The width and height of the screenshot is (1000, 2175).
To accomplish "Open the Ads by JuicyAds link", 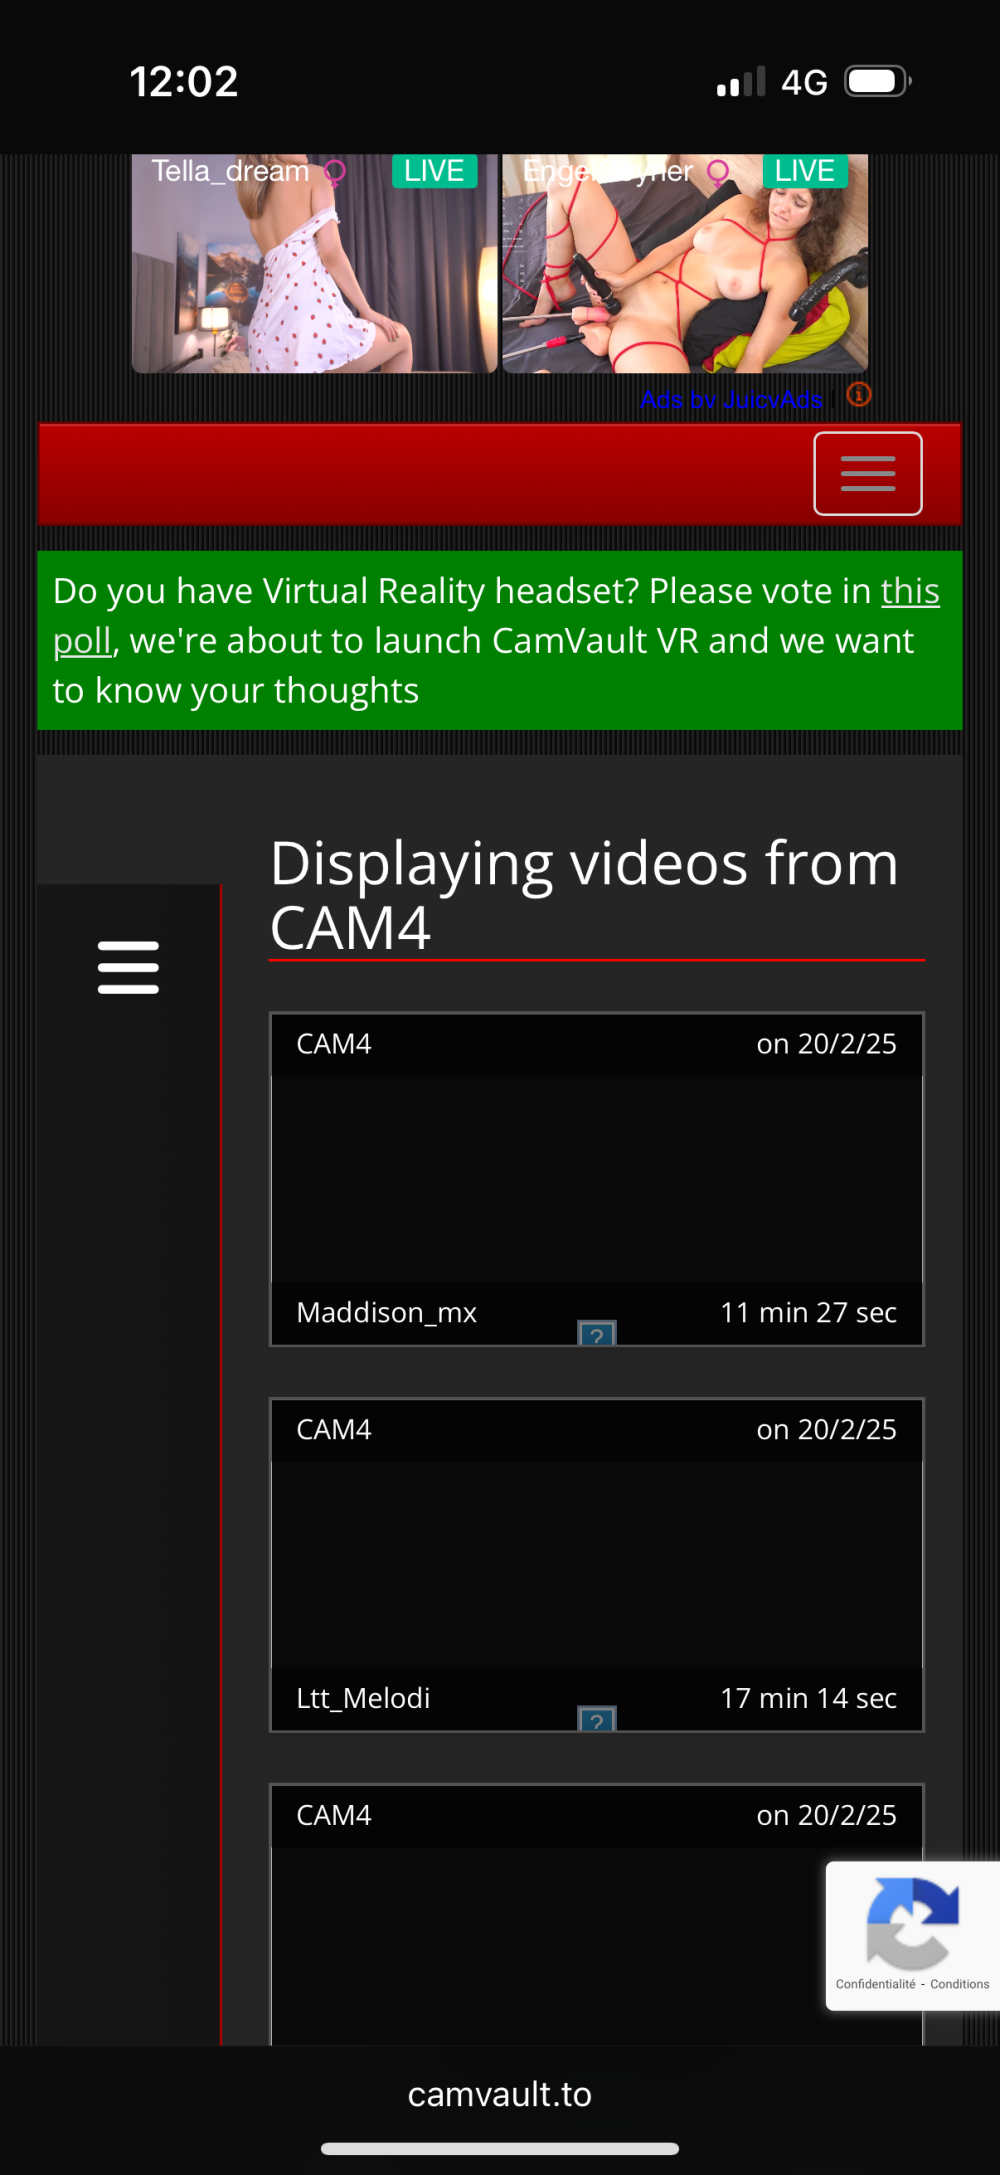I will coord(732,400).
